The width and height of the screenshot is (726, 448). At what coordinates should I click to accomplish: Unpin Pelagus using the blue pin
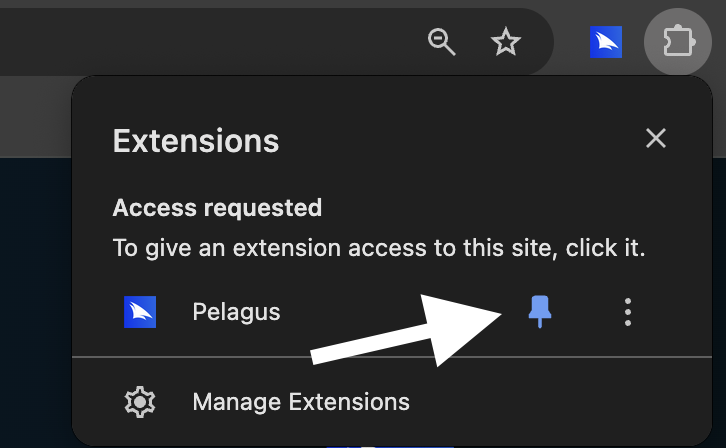[x=540, y=312]
